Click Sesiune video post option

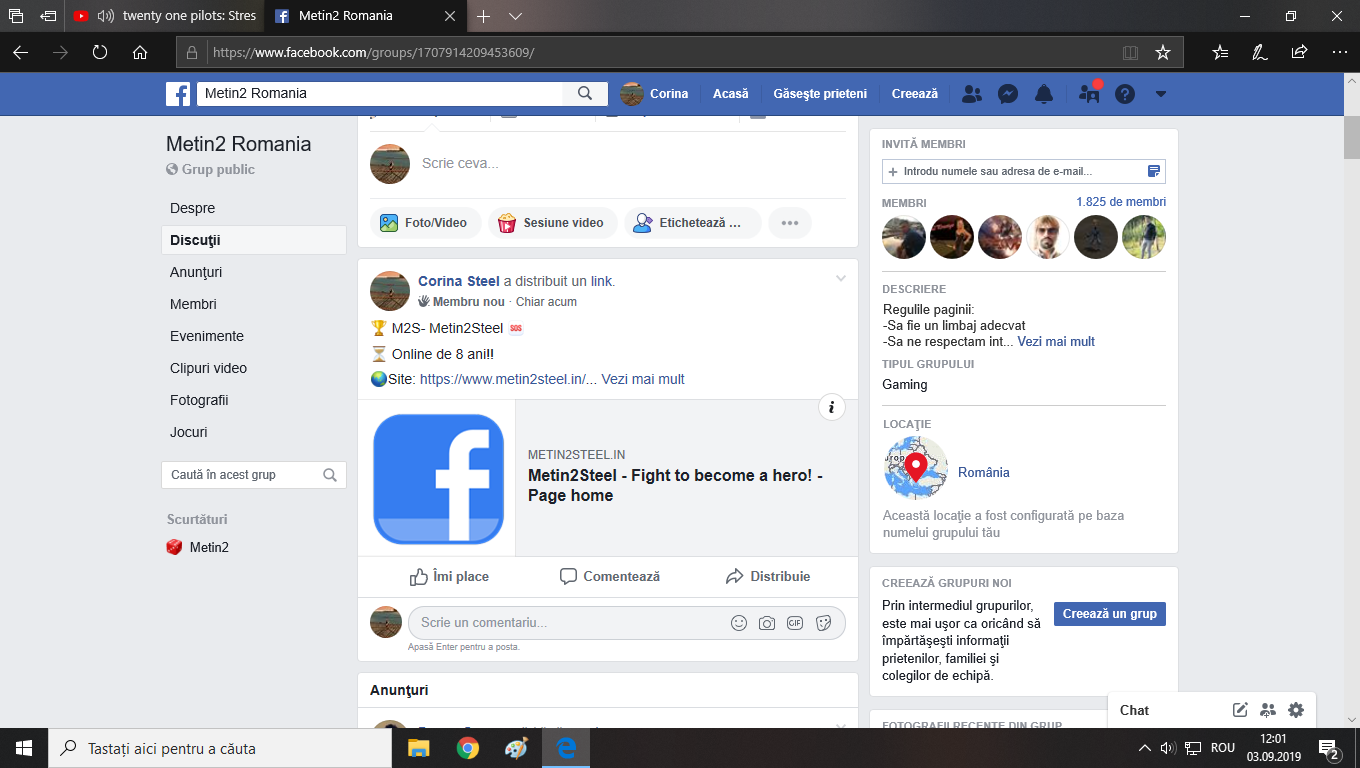[x=552, y=223]
